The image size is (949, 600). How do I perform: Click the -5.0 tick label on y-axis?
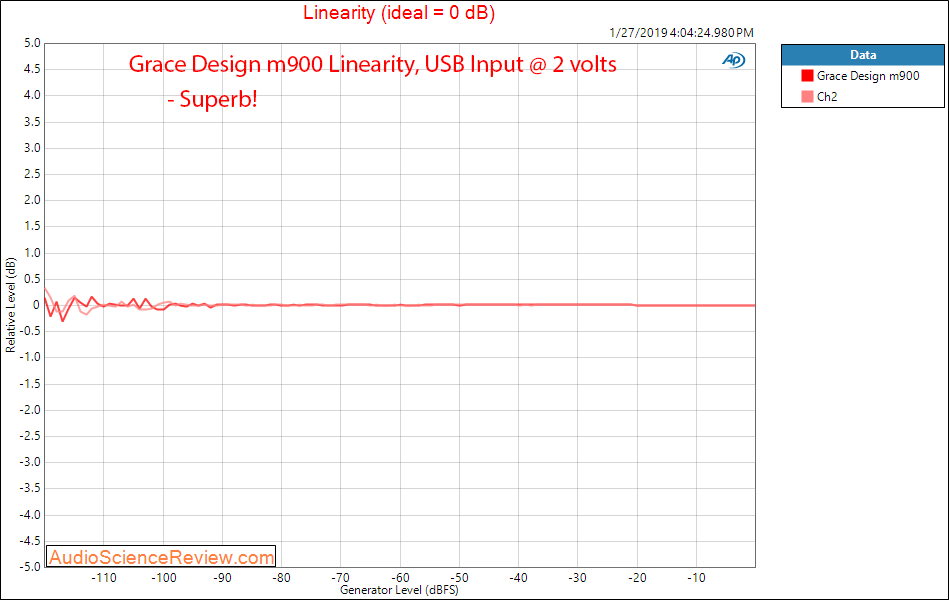point(30,566)
